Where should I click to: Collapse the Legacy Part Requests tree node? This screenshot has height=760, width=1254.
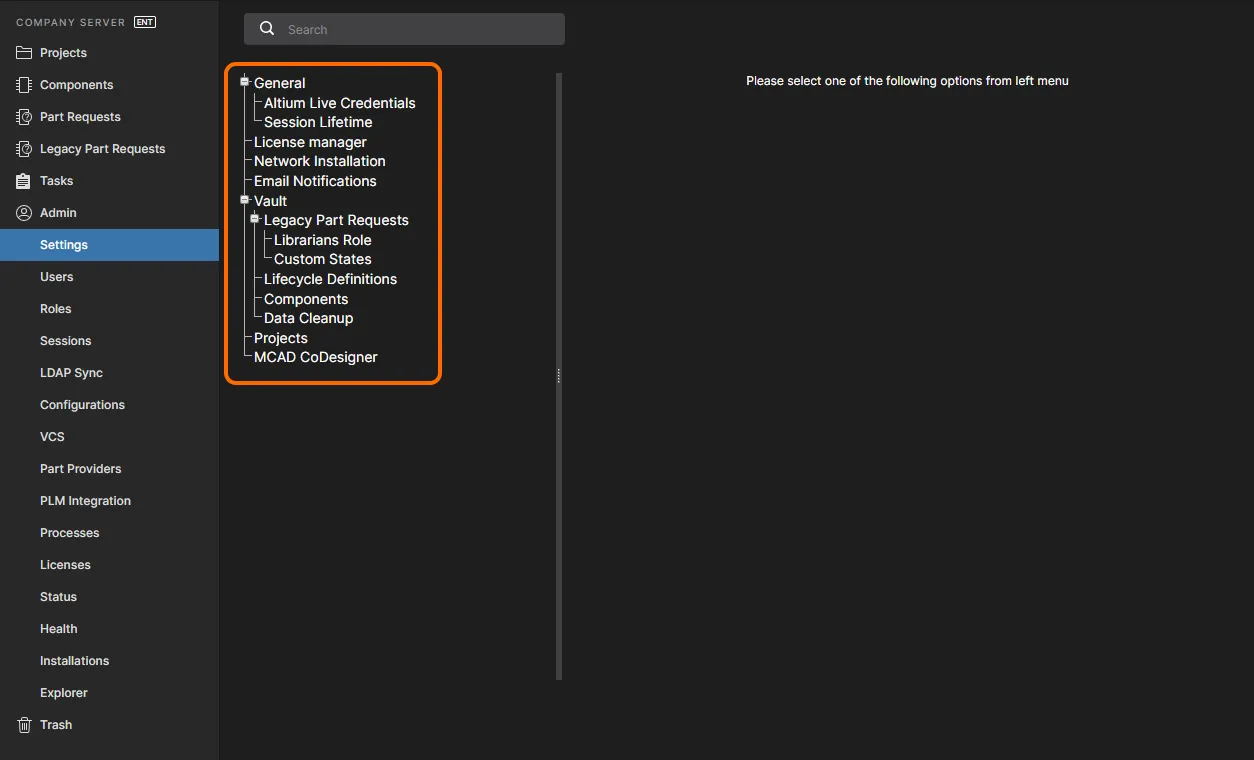click(x=254, y=219)
